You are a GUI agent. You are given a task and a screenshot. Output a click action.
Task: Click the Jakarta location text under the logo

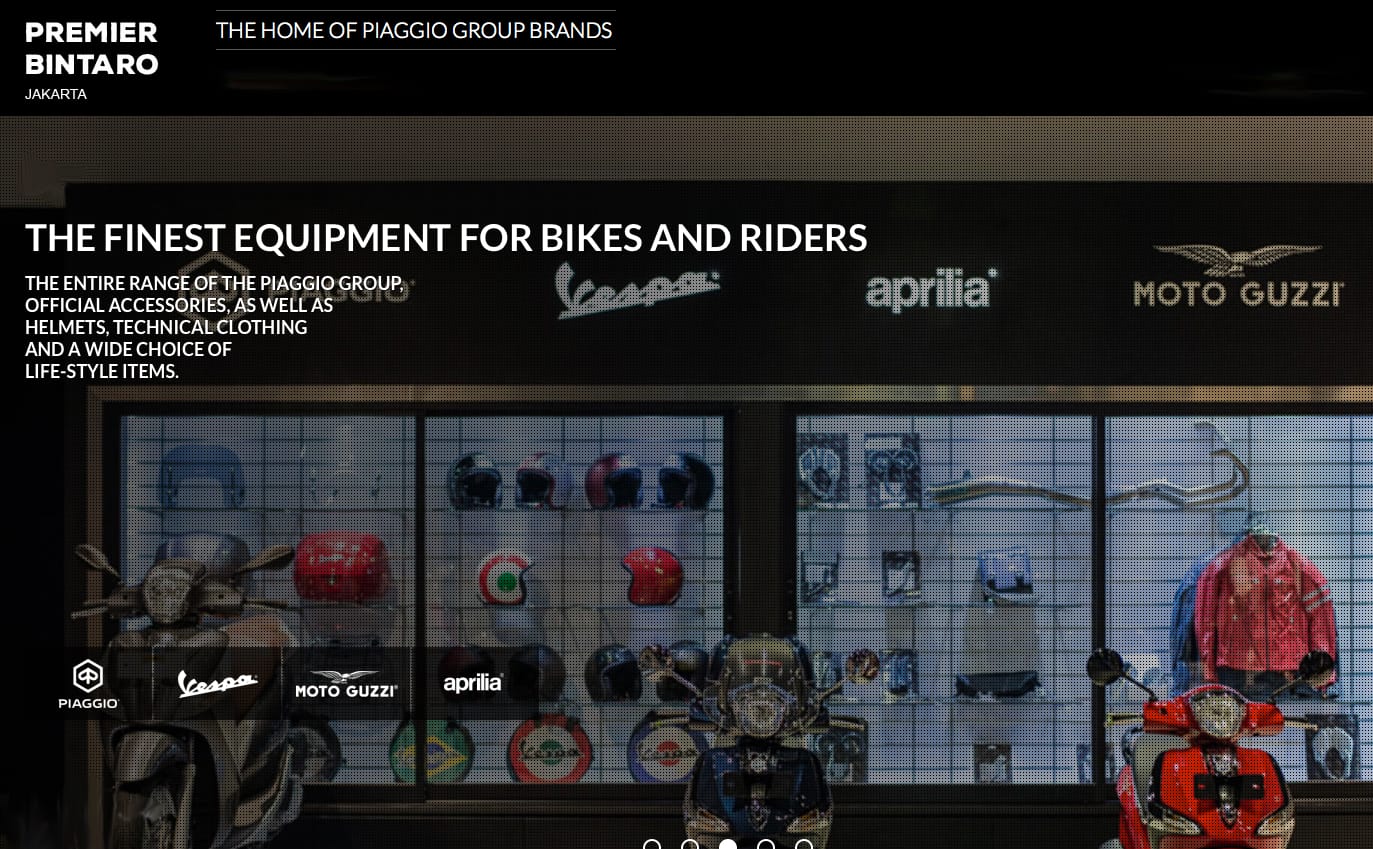coord(56,94)
